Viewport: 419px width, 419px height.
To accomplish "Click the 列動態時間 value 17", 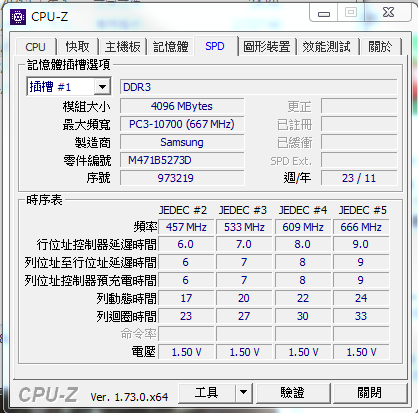I will 186,298.
